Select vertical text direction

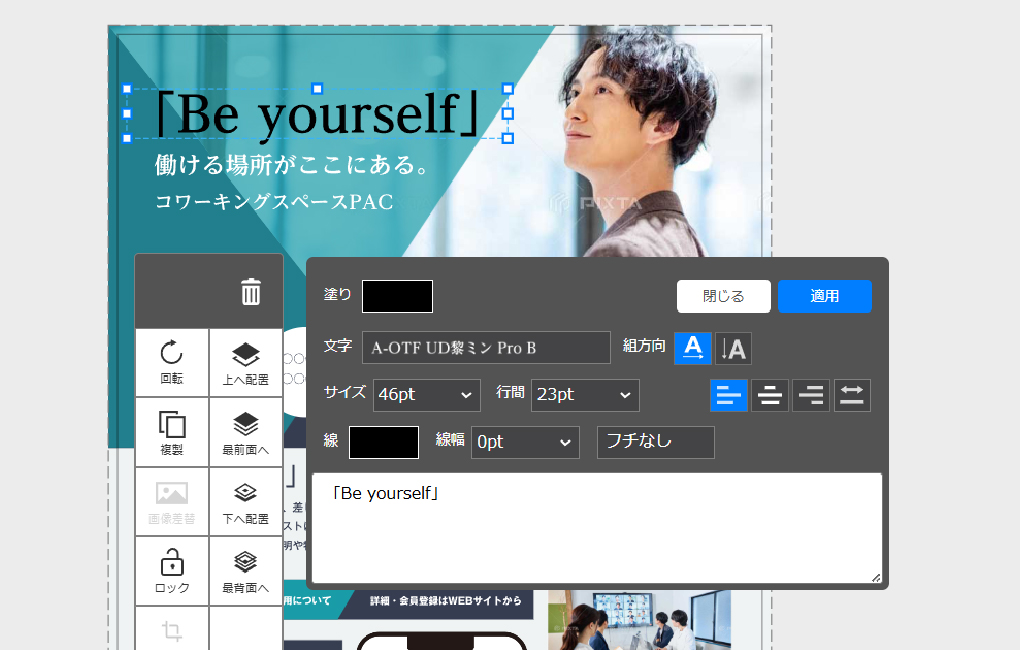[733, 348]
